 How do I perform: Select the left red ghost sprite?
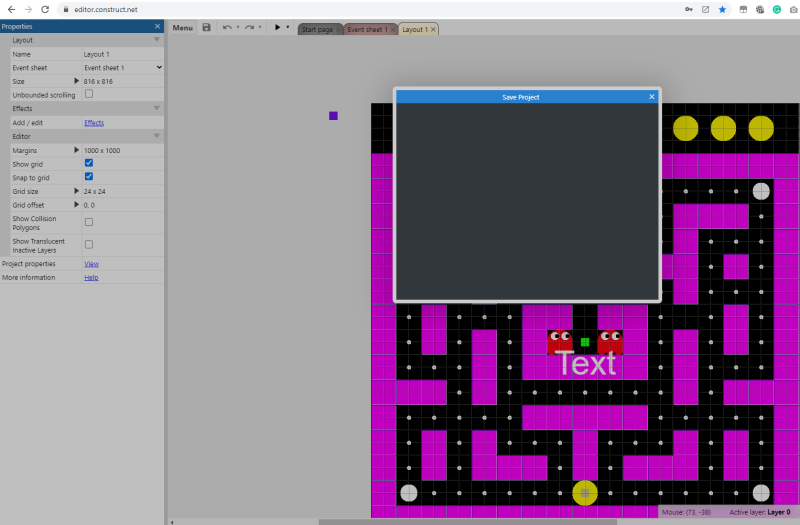[560, 342]
